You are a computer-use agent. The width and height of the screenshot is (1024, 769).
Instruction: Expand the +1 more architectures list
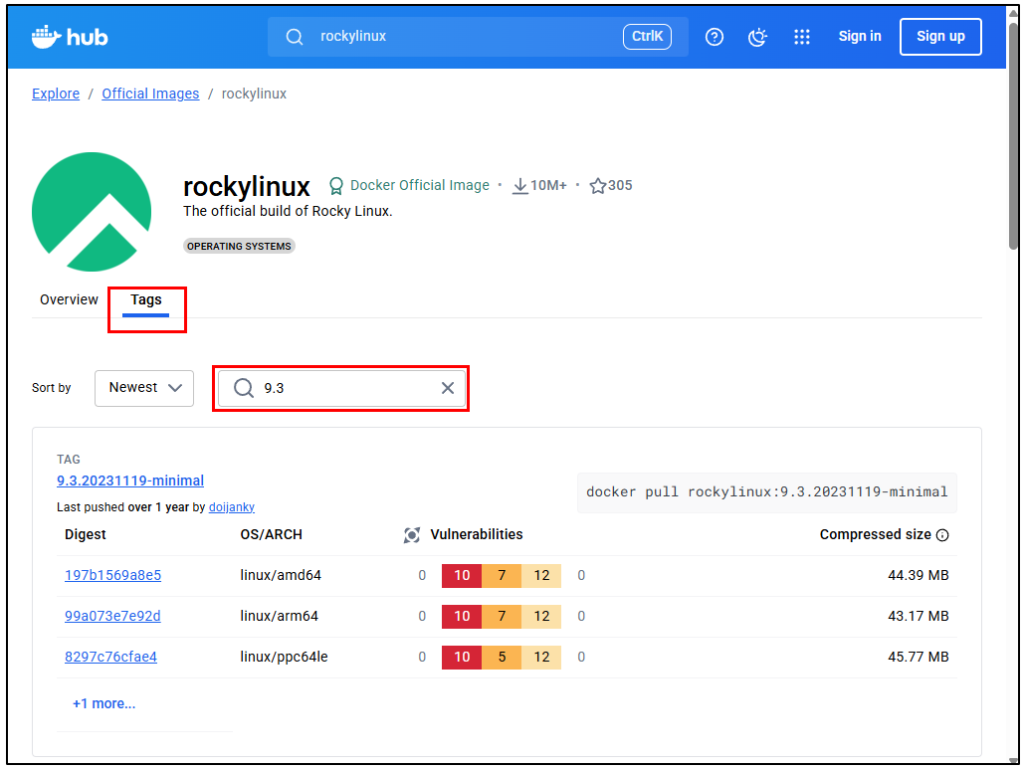pos(104,704)
